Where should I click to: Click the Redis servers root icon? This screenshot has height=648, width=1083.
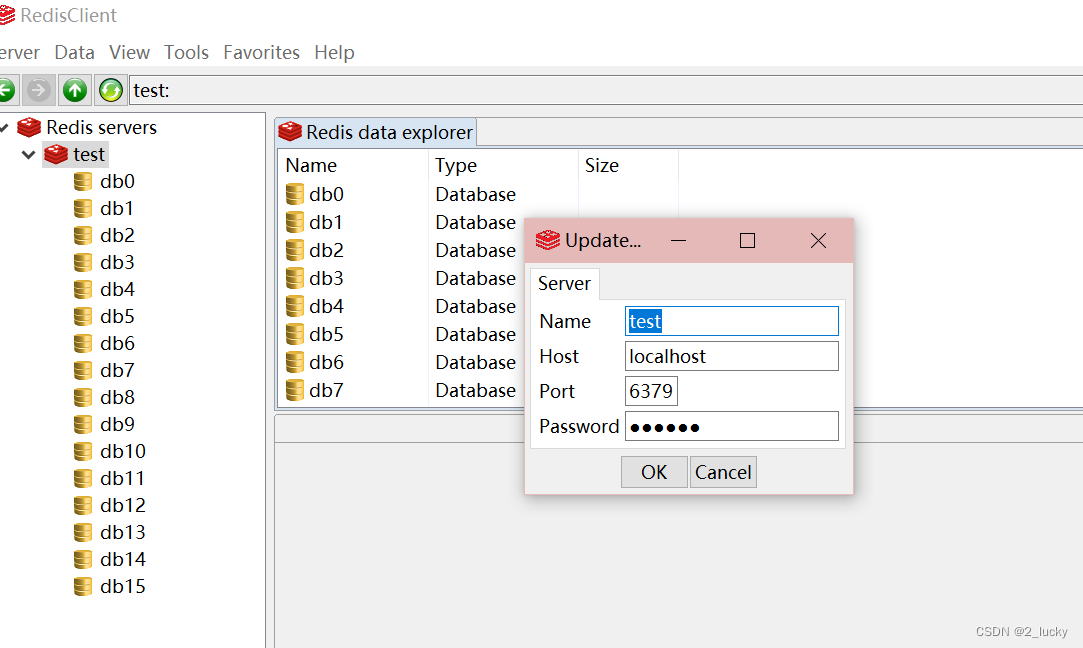(x=28, y=127)
